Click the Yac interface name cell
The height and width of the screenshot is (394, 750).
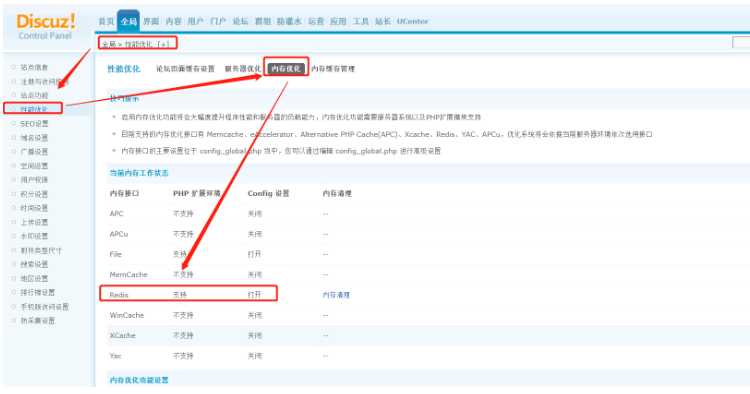[116, 356]
